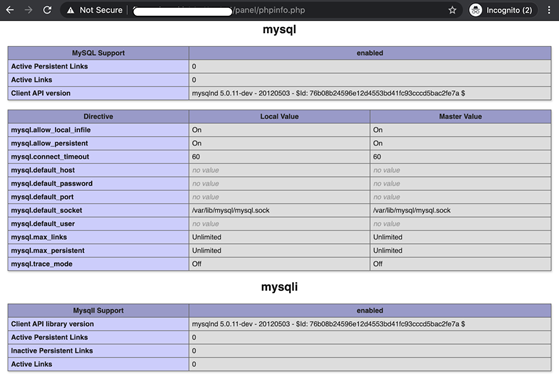Click Client API library version label
This screenshot has width=559, height=377.
[x=52, y=324]
